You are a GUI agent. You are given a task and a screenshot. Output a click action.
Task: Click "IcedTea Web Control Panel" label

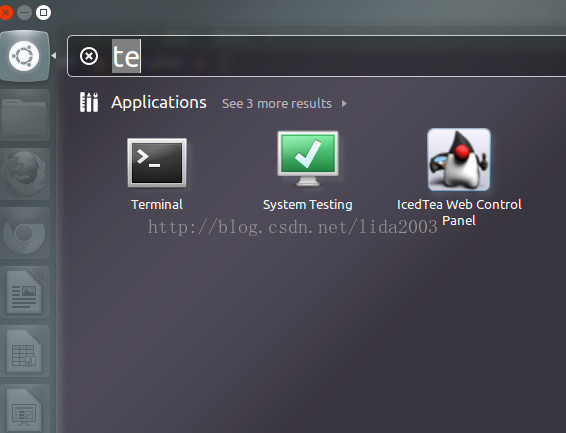click(459, 212)
